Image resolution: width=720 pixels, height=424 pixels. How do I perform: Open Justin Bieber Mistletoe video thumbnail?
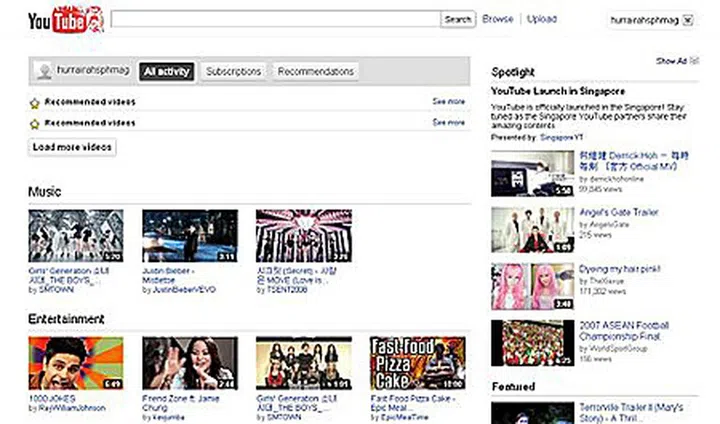[x=190, y=236]
